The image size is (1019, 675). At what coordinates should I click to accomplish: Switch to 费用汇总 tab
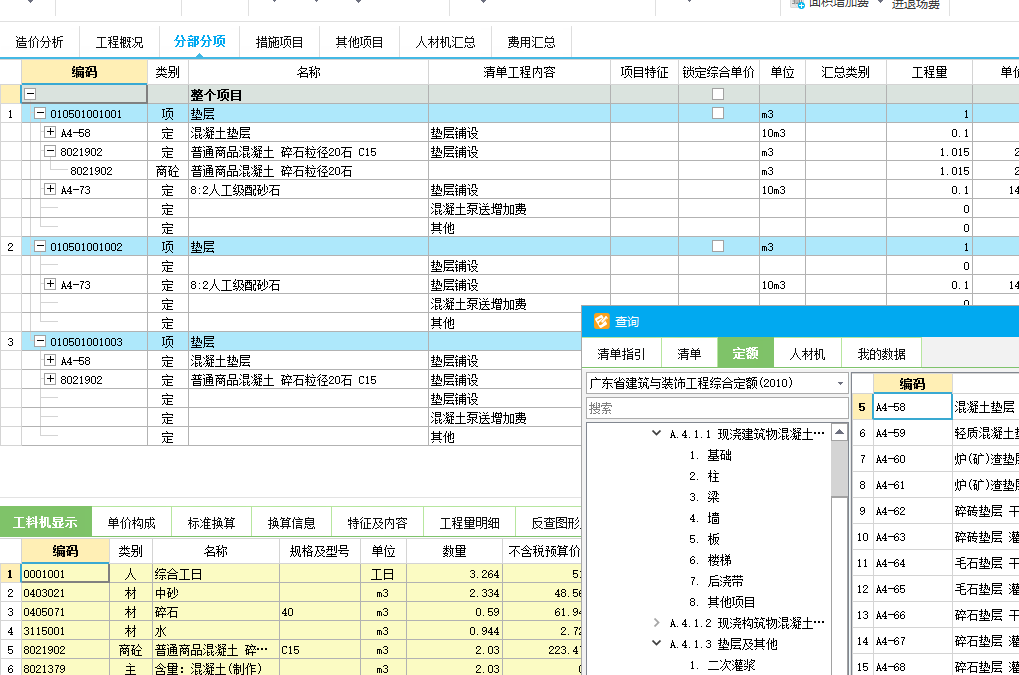[532, 42]
